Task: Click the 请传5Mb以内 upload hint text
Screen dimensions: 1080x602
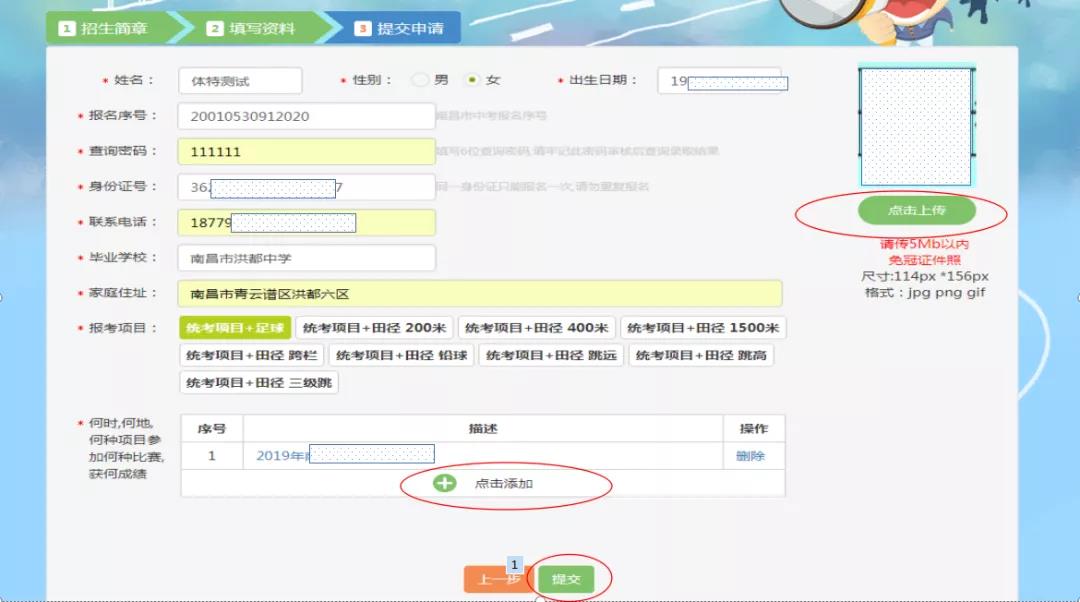Action: (x=924, y=244)
